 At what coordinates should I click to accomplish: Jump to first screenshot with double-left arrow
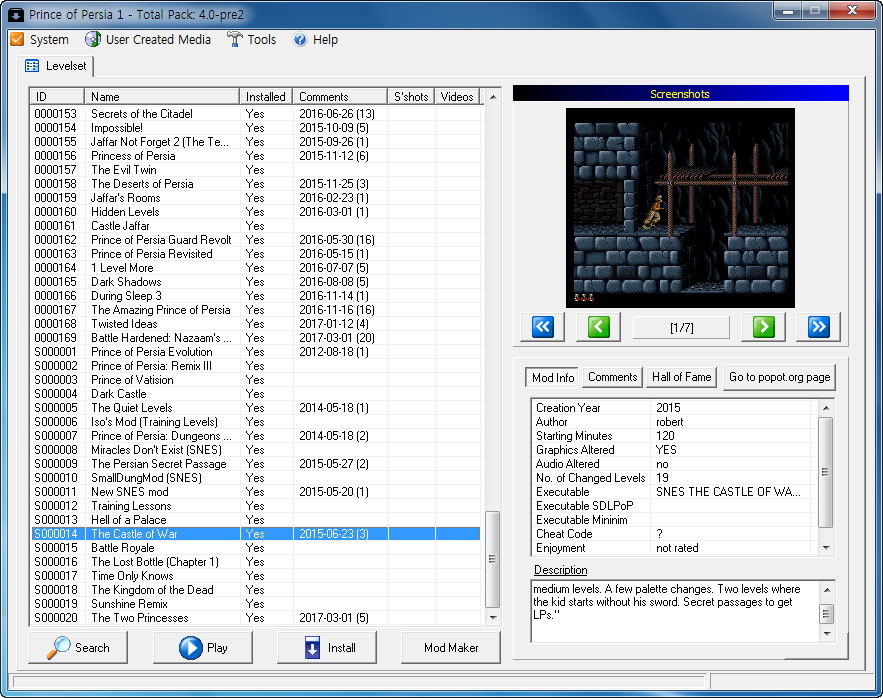pyautogui.click(x=542, y=327)
